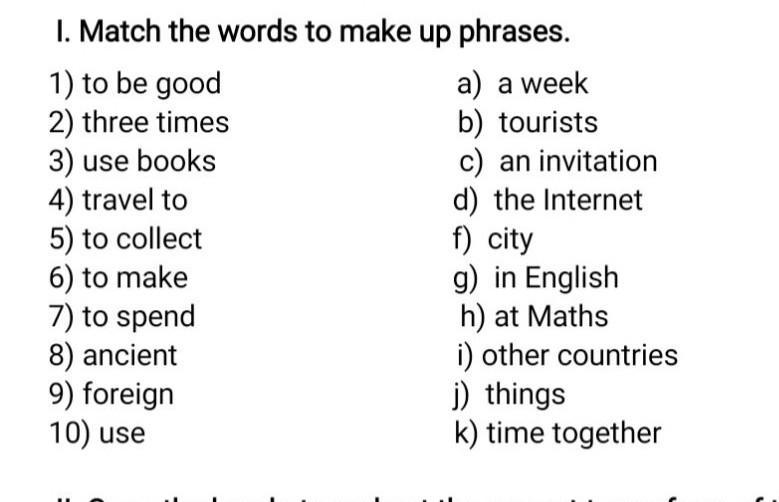Select item 1 'to be good'
This screenshot has height=502, width=779.
[135, 84]
